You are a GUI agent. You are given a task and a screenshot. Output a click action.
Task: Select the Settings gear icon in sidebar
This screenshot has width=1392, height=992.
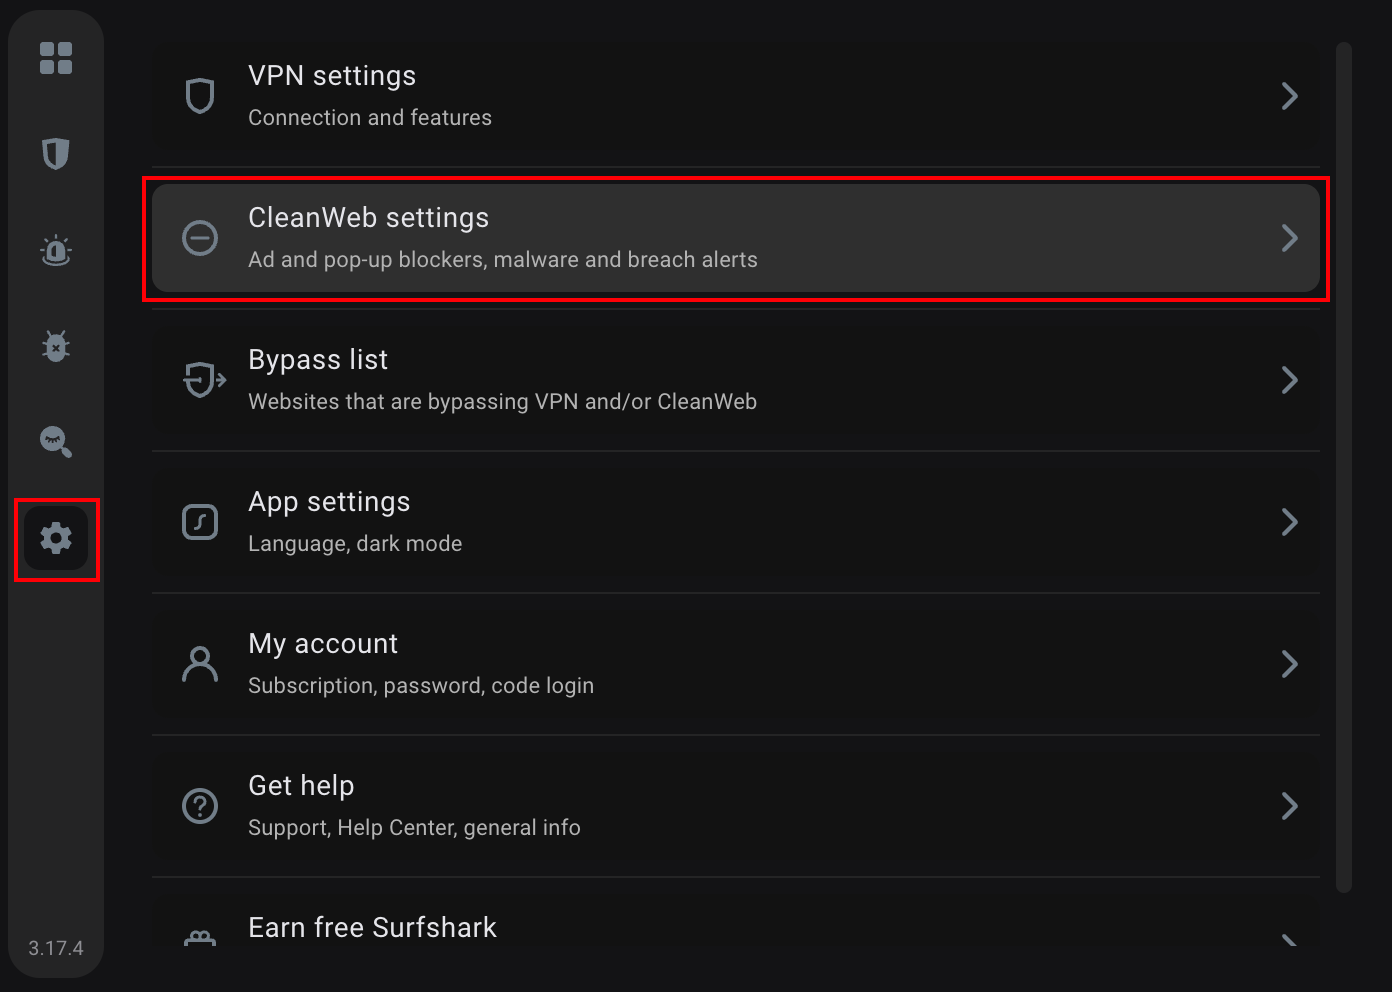click(x=56, y=538)
